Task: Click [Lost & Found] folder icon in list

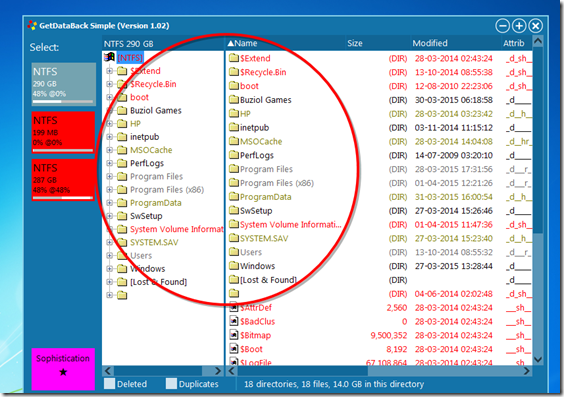Action: click(234, 280)
